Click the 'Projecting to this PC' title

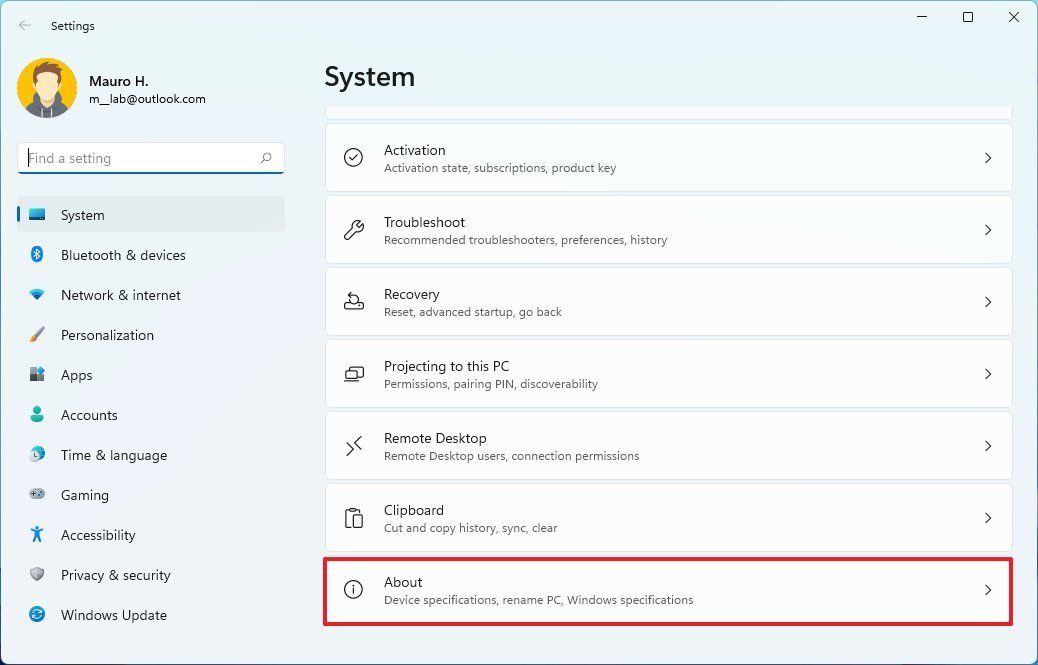[446, 366]
